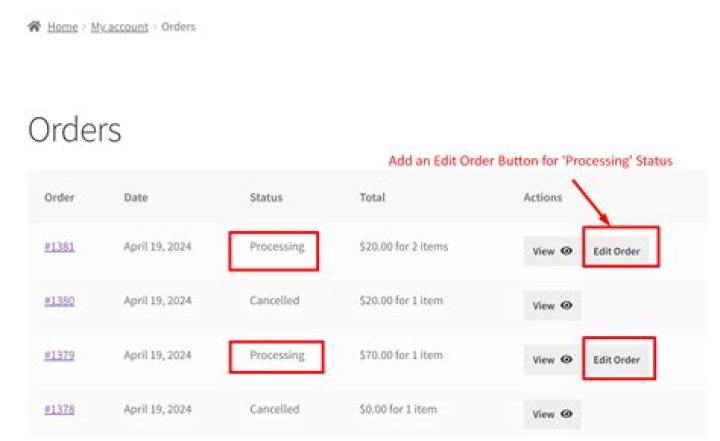Click the Actions column header
The height and width of the screenshot is (441, 720).
point(543,198)
